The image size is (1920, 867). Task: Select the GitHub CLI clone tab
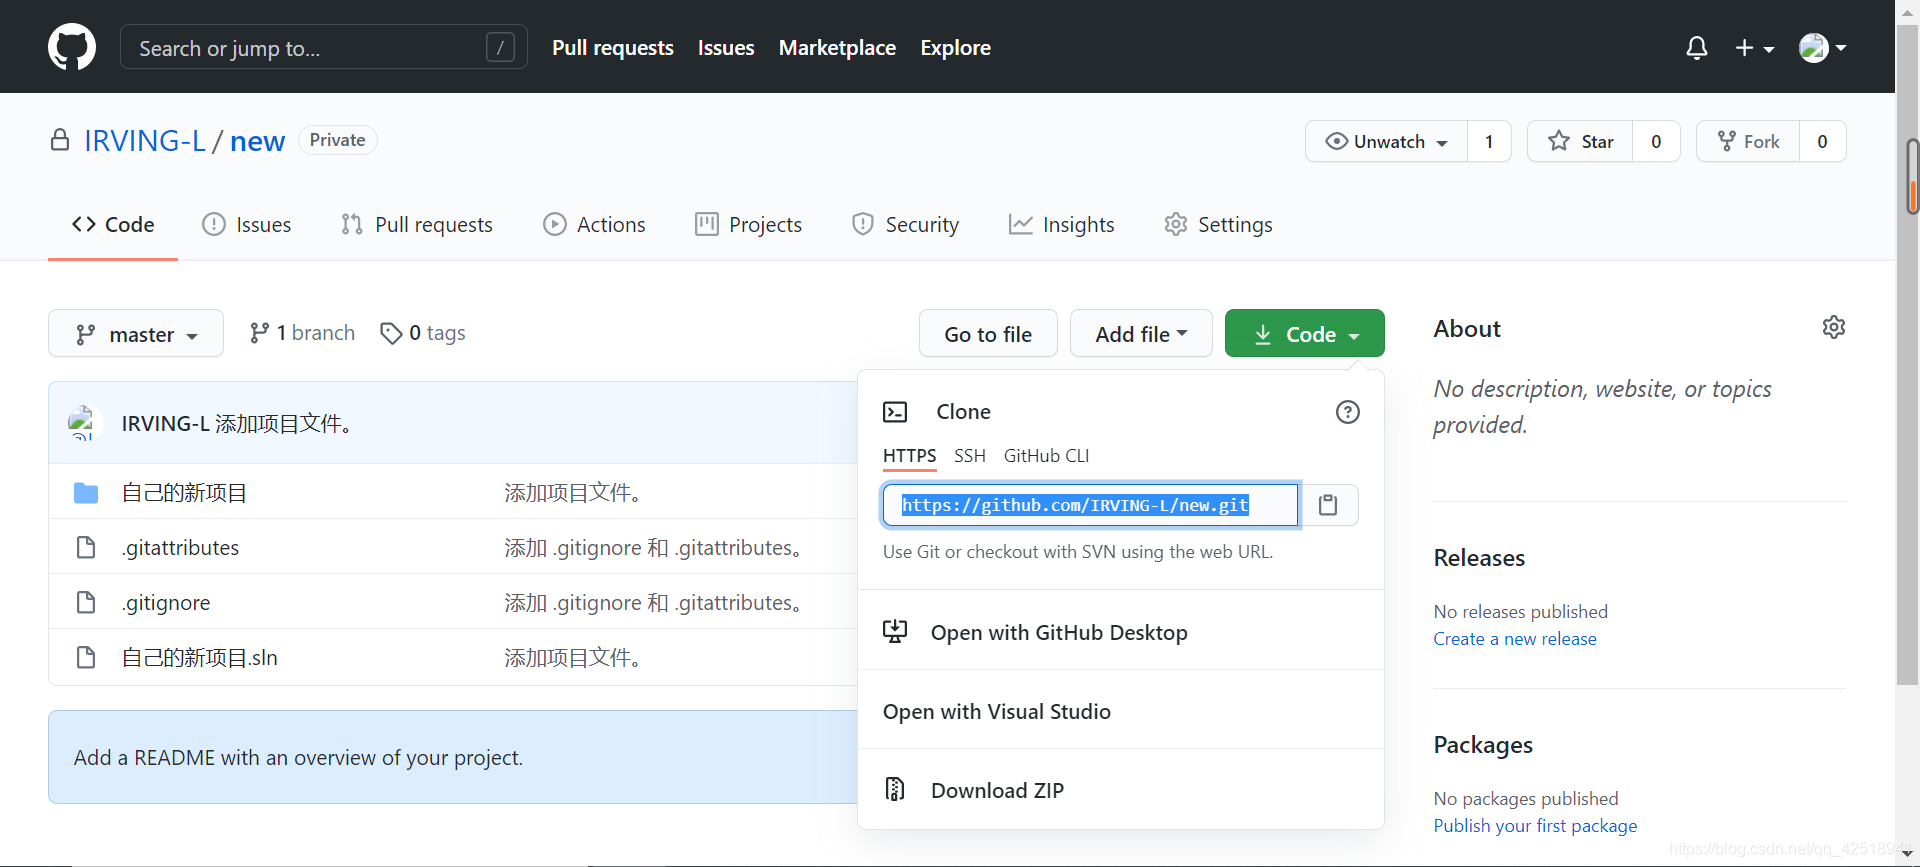(1046, 456)
